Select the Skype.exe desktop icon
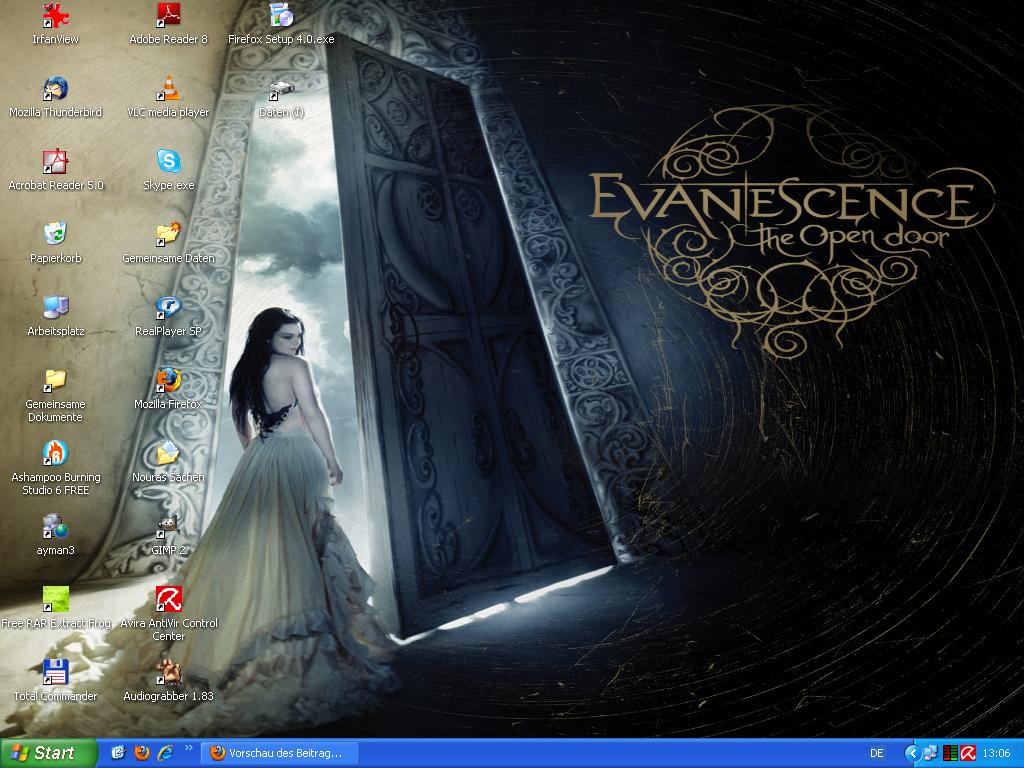Screen dimensions: 1024x768 point(168,161)
